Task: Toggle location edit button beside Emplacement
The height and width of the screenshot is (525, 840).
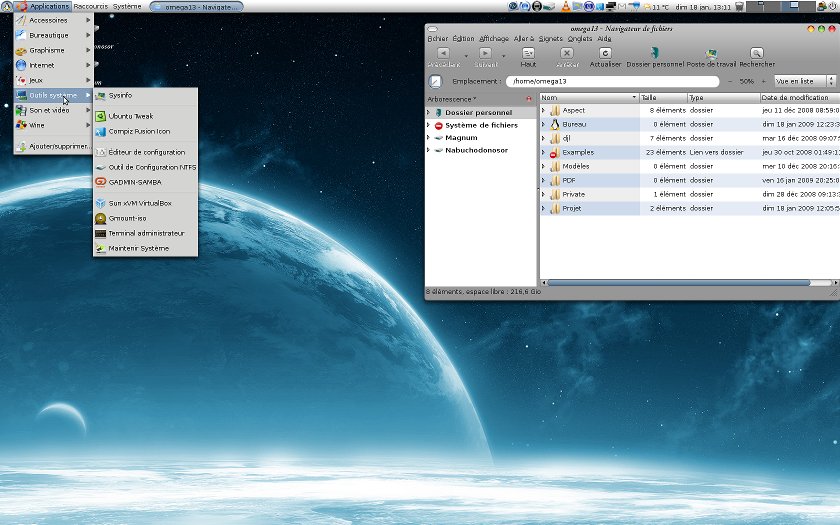Action: tap(435, 81)
